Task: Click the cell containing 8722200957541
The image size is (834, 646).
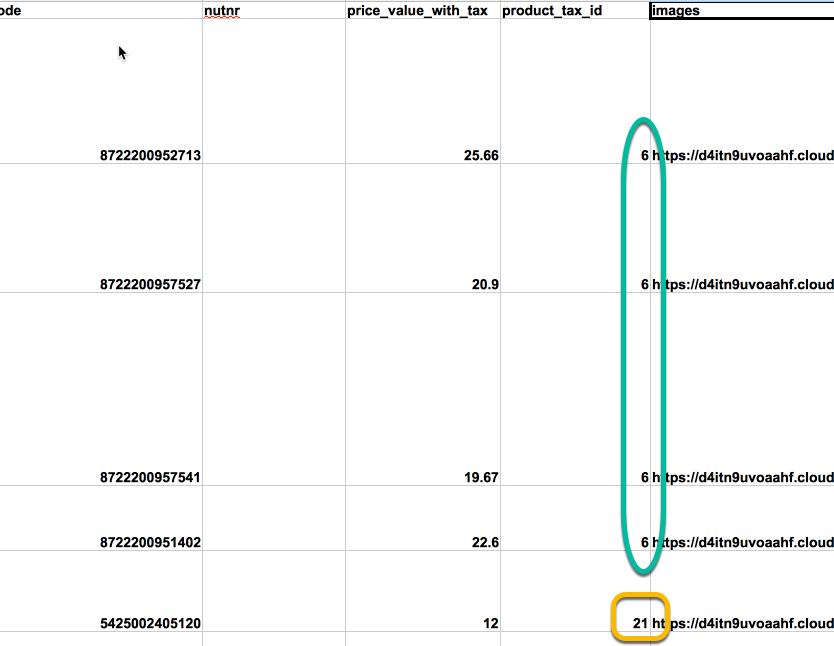Action: [x=101, y=389]
